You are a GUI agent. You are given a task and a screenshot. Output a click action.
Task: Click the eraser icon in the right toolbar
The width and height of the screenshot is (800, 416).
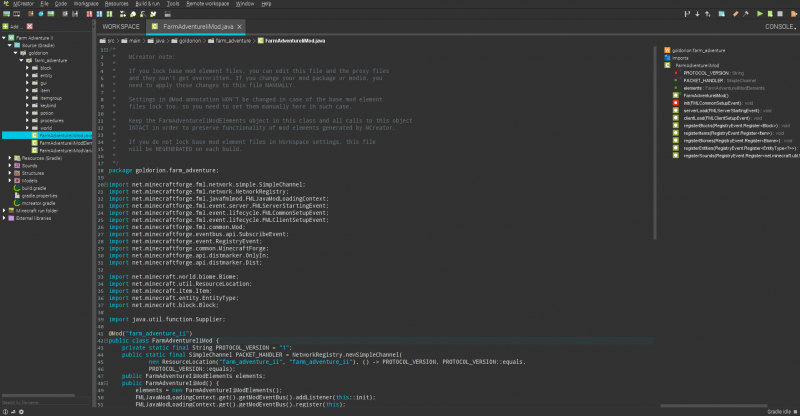[x=735, y=14]
